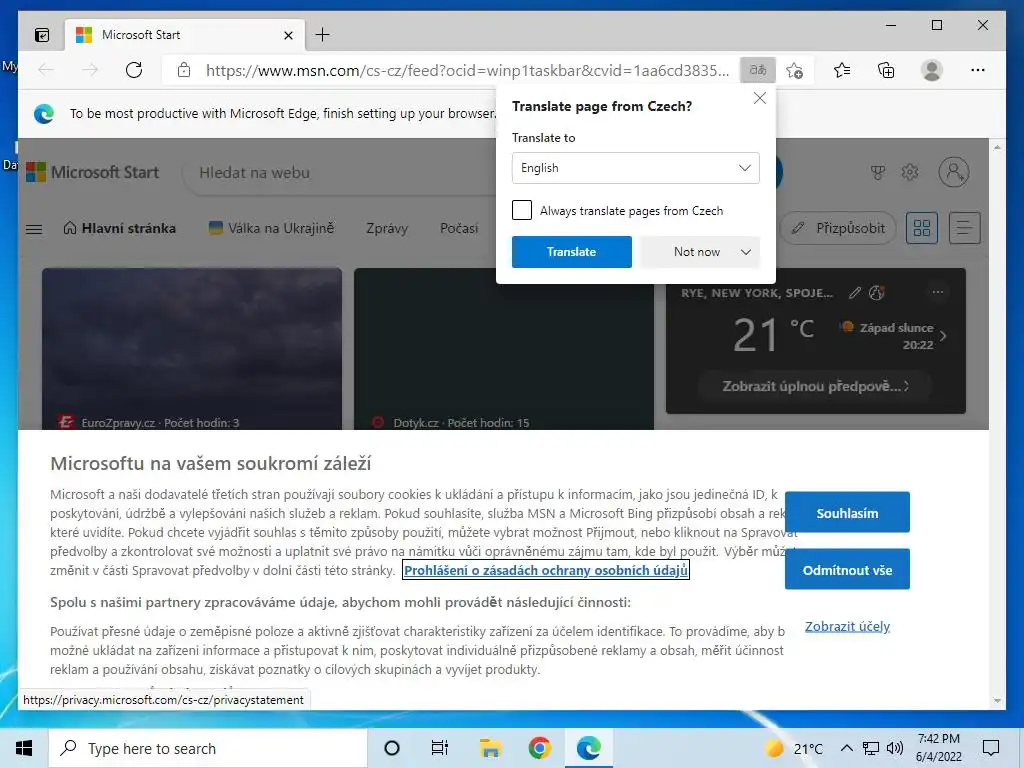Select the Hlavní stránka tab
The width and height of the screenshot is (1024, 768).
[x=120, y=228]
